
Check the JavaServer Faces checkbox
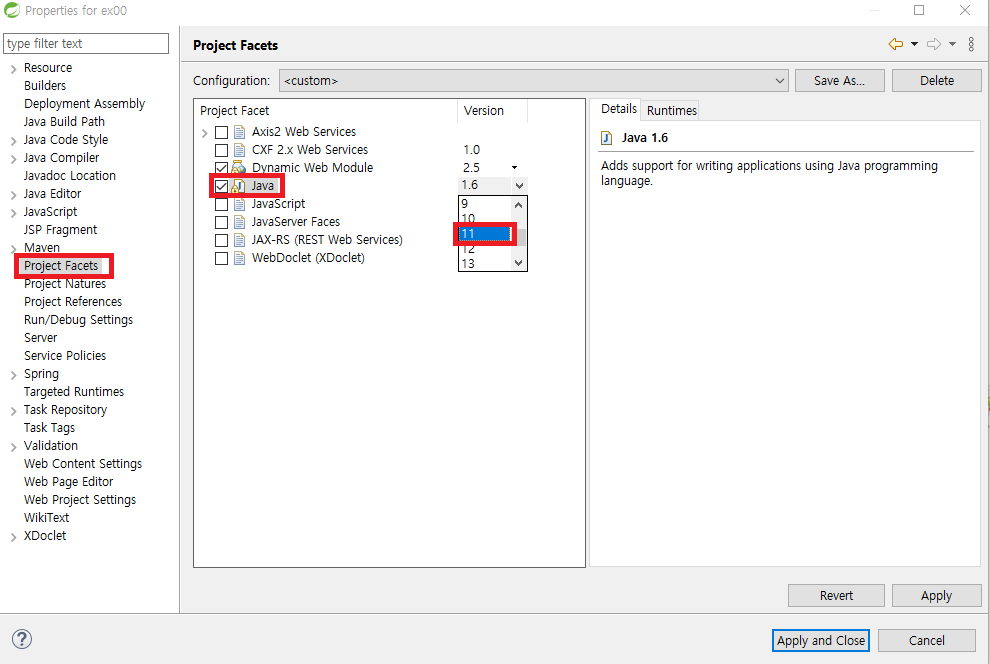(x=222, y=222)
